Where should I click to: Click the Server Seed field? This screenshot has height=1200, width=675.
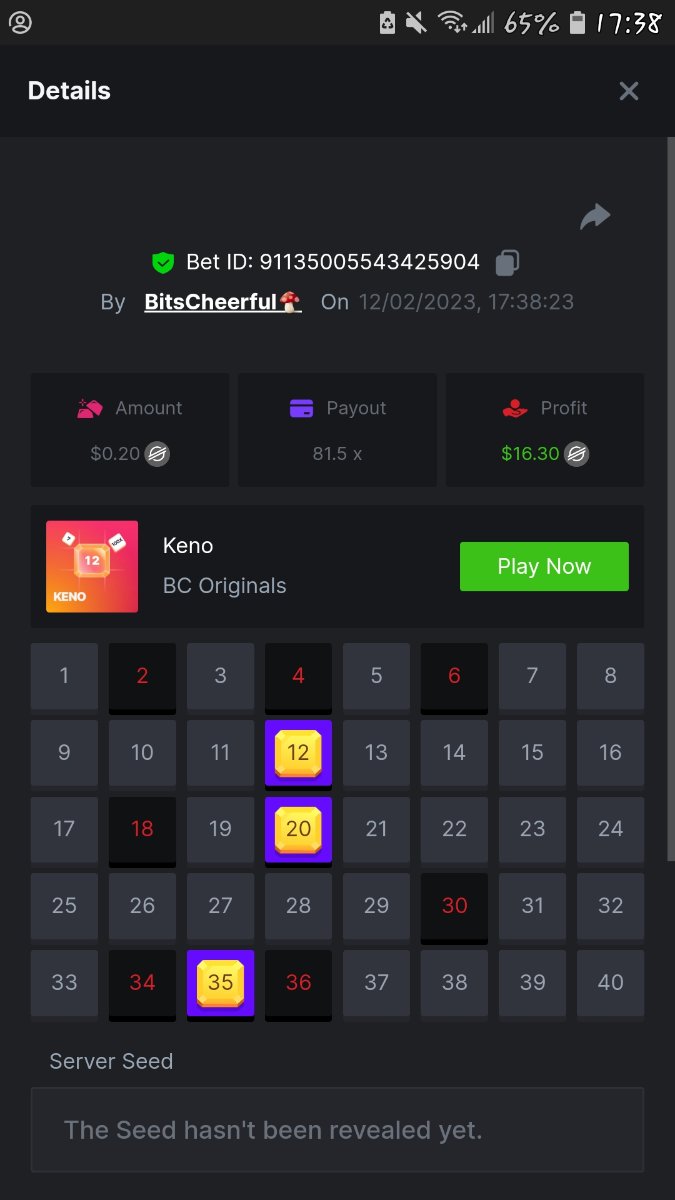coord(337,1130)
